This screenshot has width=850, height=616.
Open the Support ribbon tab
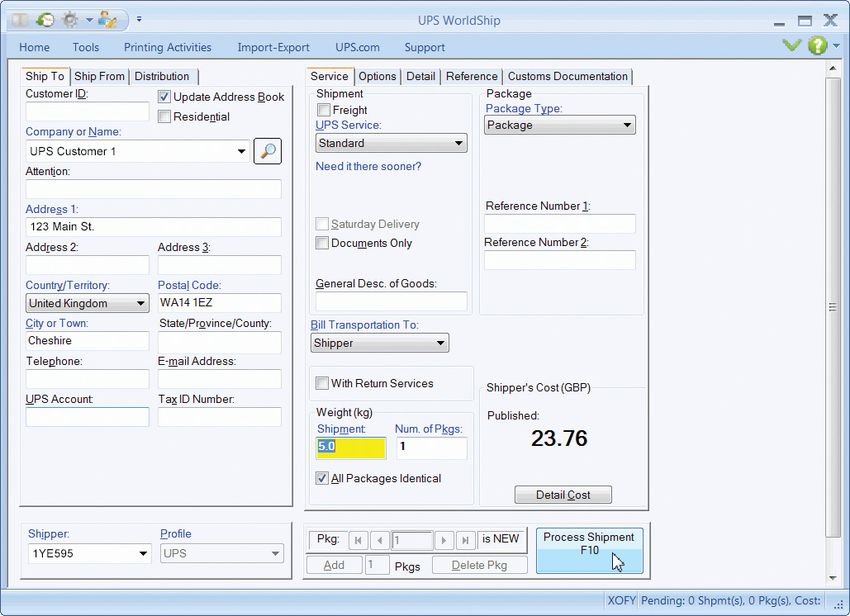[424, 47]
